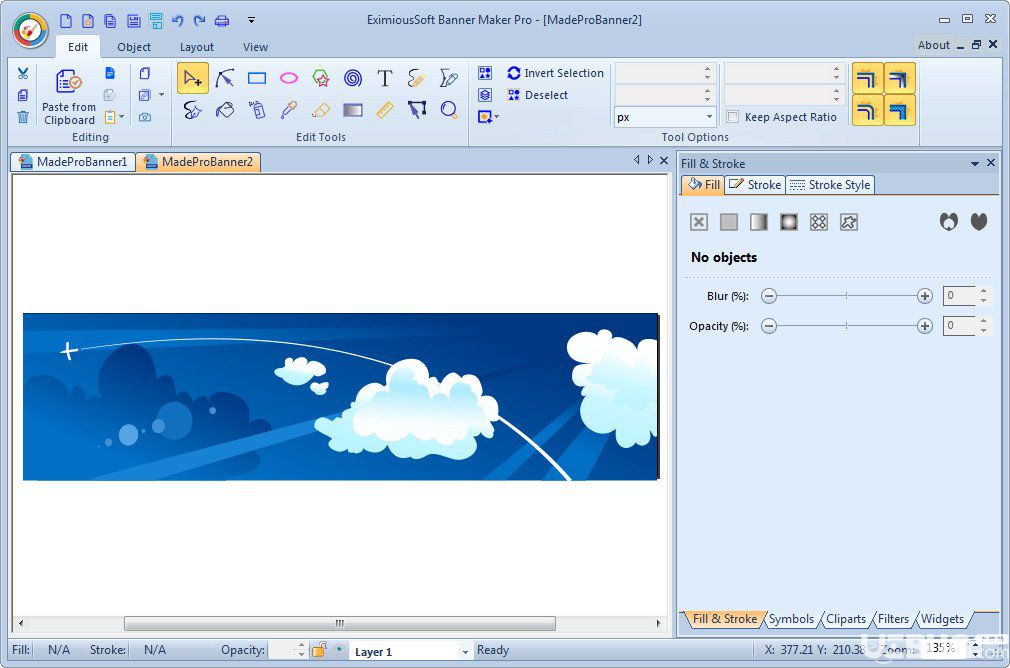Open the paste options dropdown arrow
Image resolution: width=1010 pixels, height=668 pixels.
pos(121,117)
